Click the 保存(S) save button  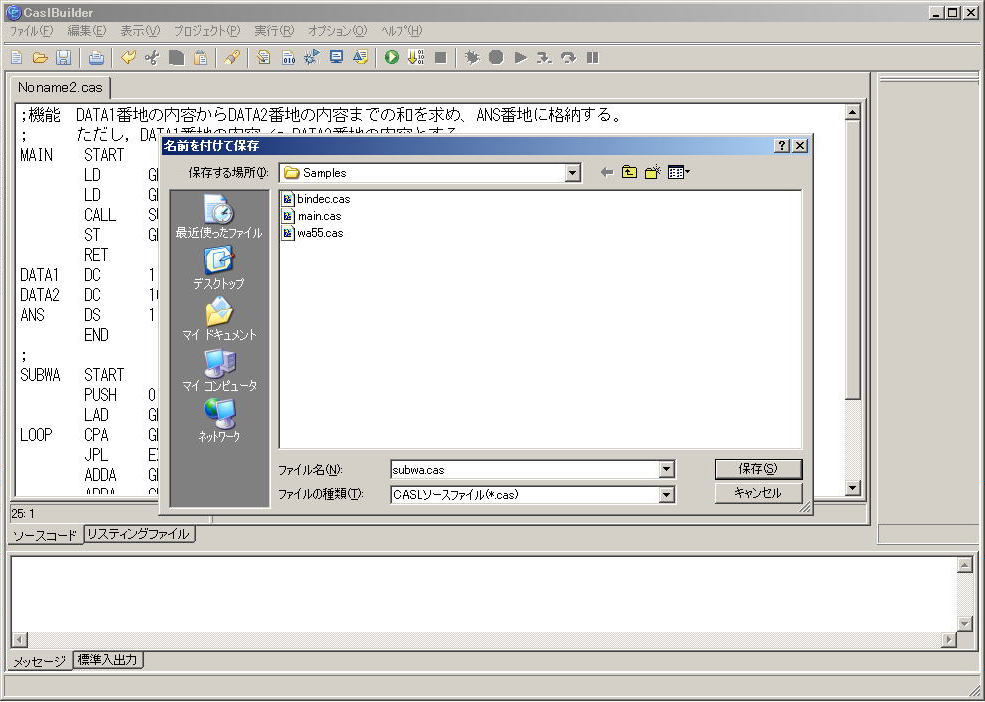tap(758, 469)
